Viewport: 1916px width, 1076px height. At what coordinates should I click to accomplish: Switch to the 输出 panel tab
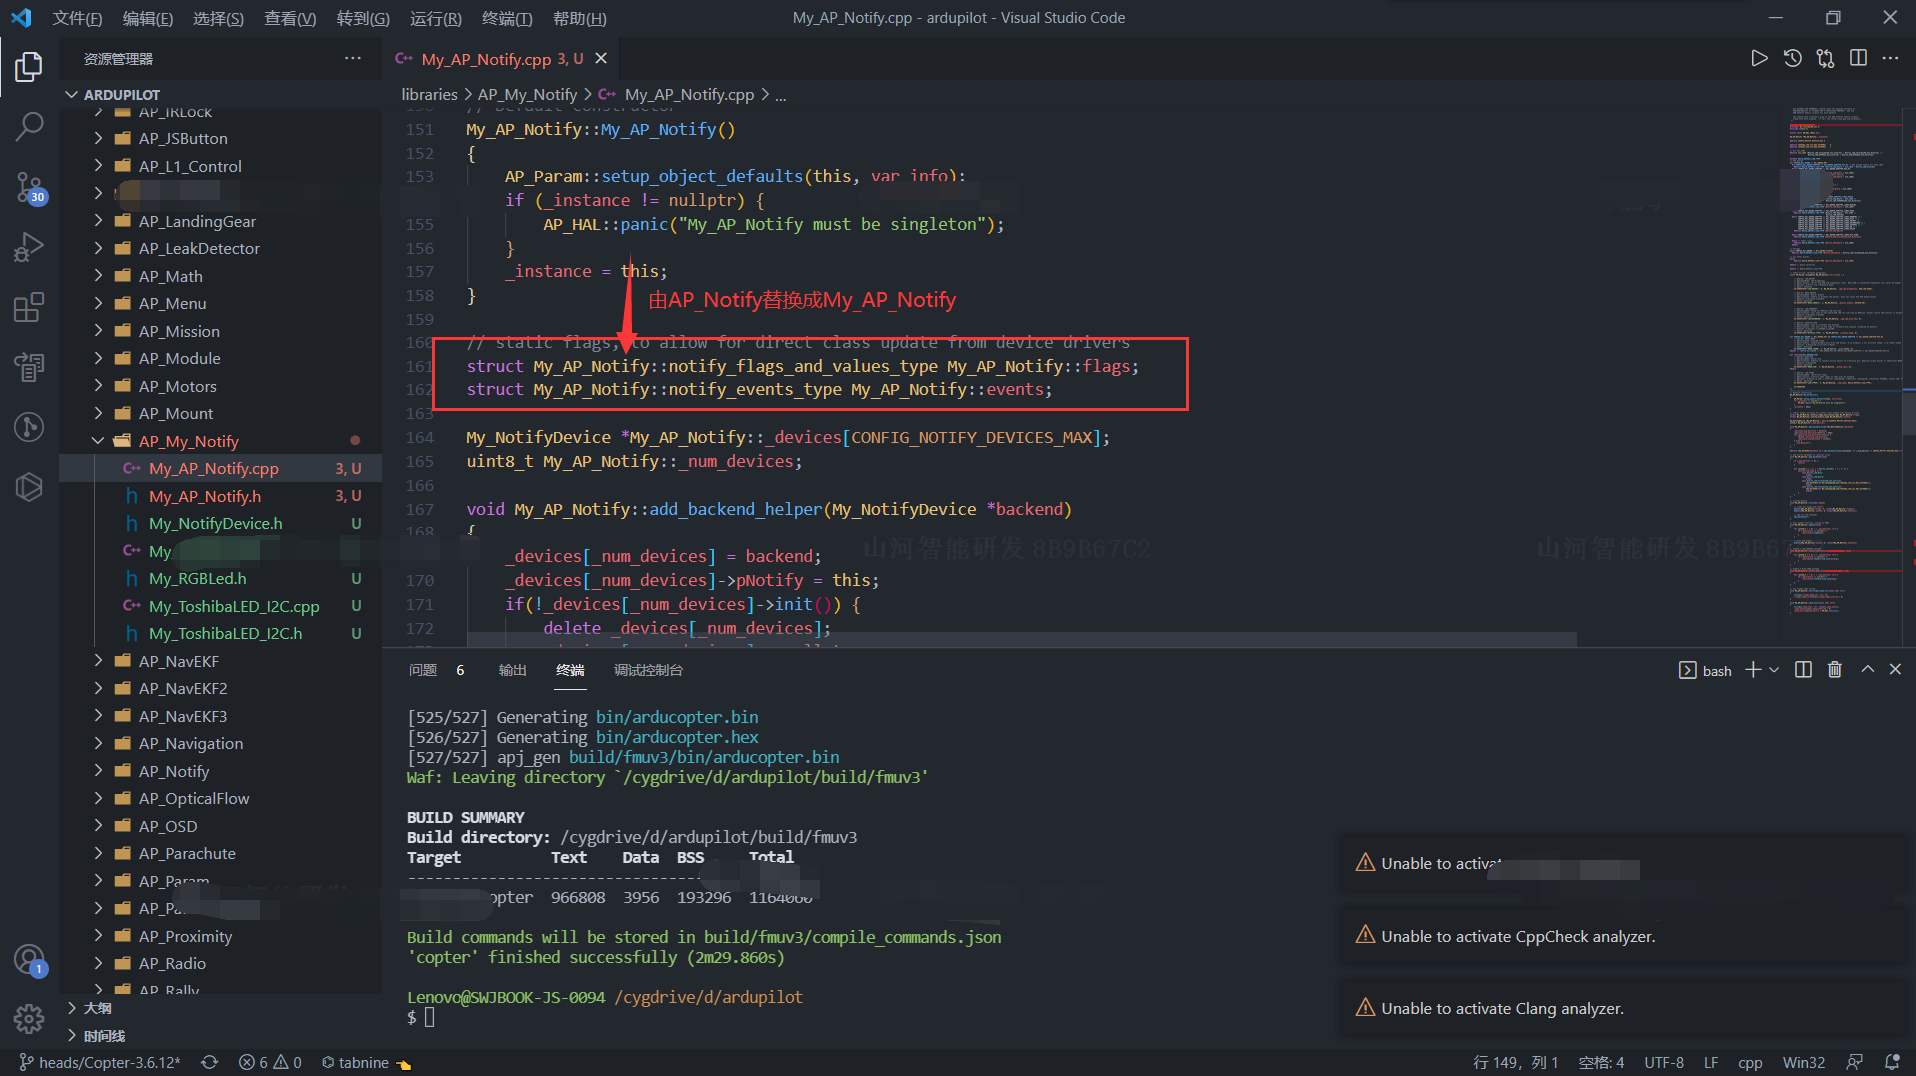coord(512,670)
